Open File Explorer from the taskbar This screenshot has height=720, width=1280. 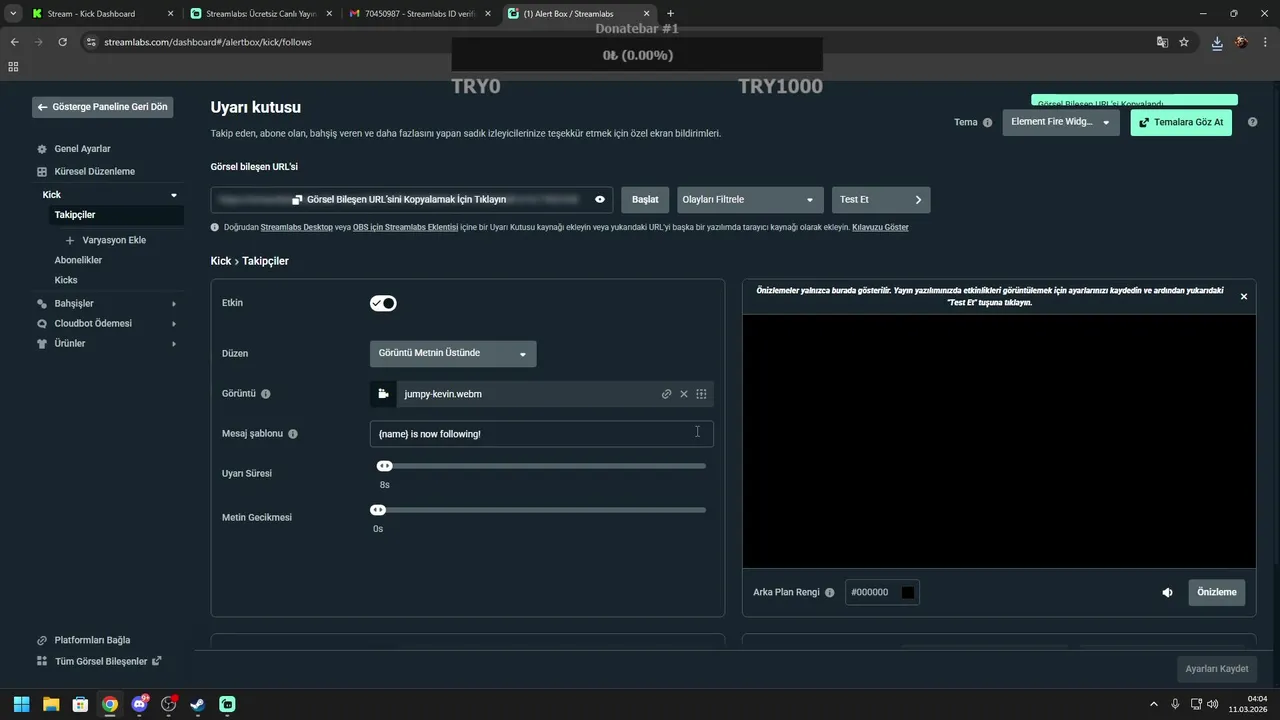[51, 704]
